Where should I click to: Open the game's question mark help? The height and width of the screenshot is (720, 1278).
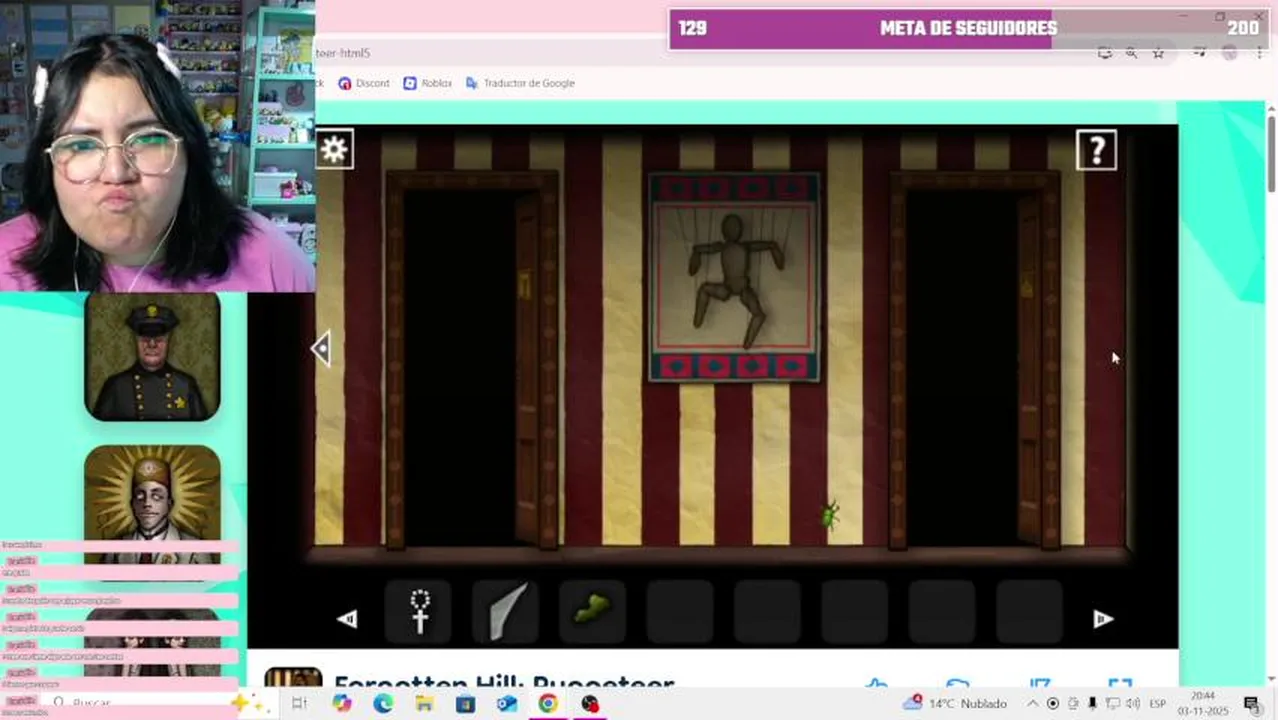pos(1097,150)
